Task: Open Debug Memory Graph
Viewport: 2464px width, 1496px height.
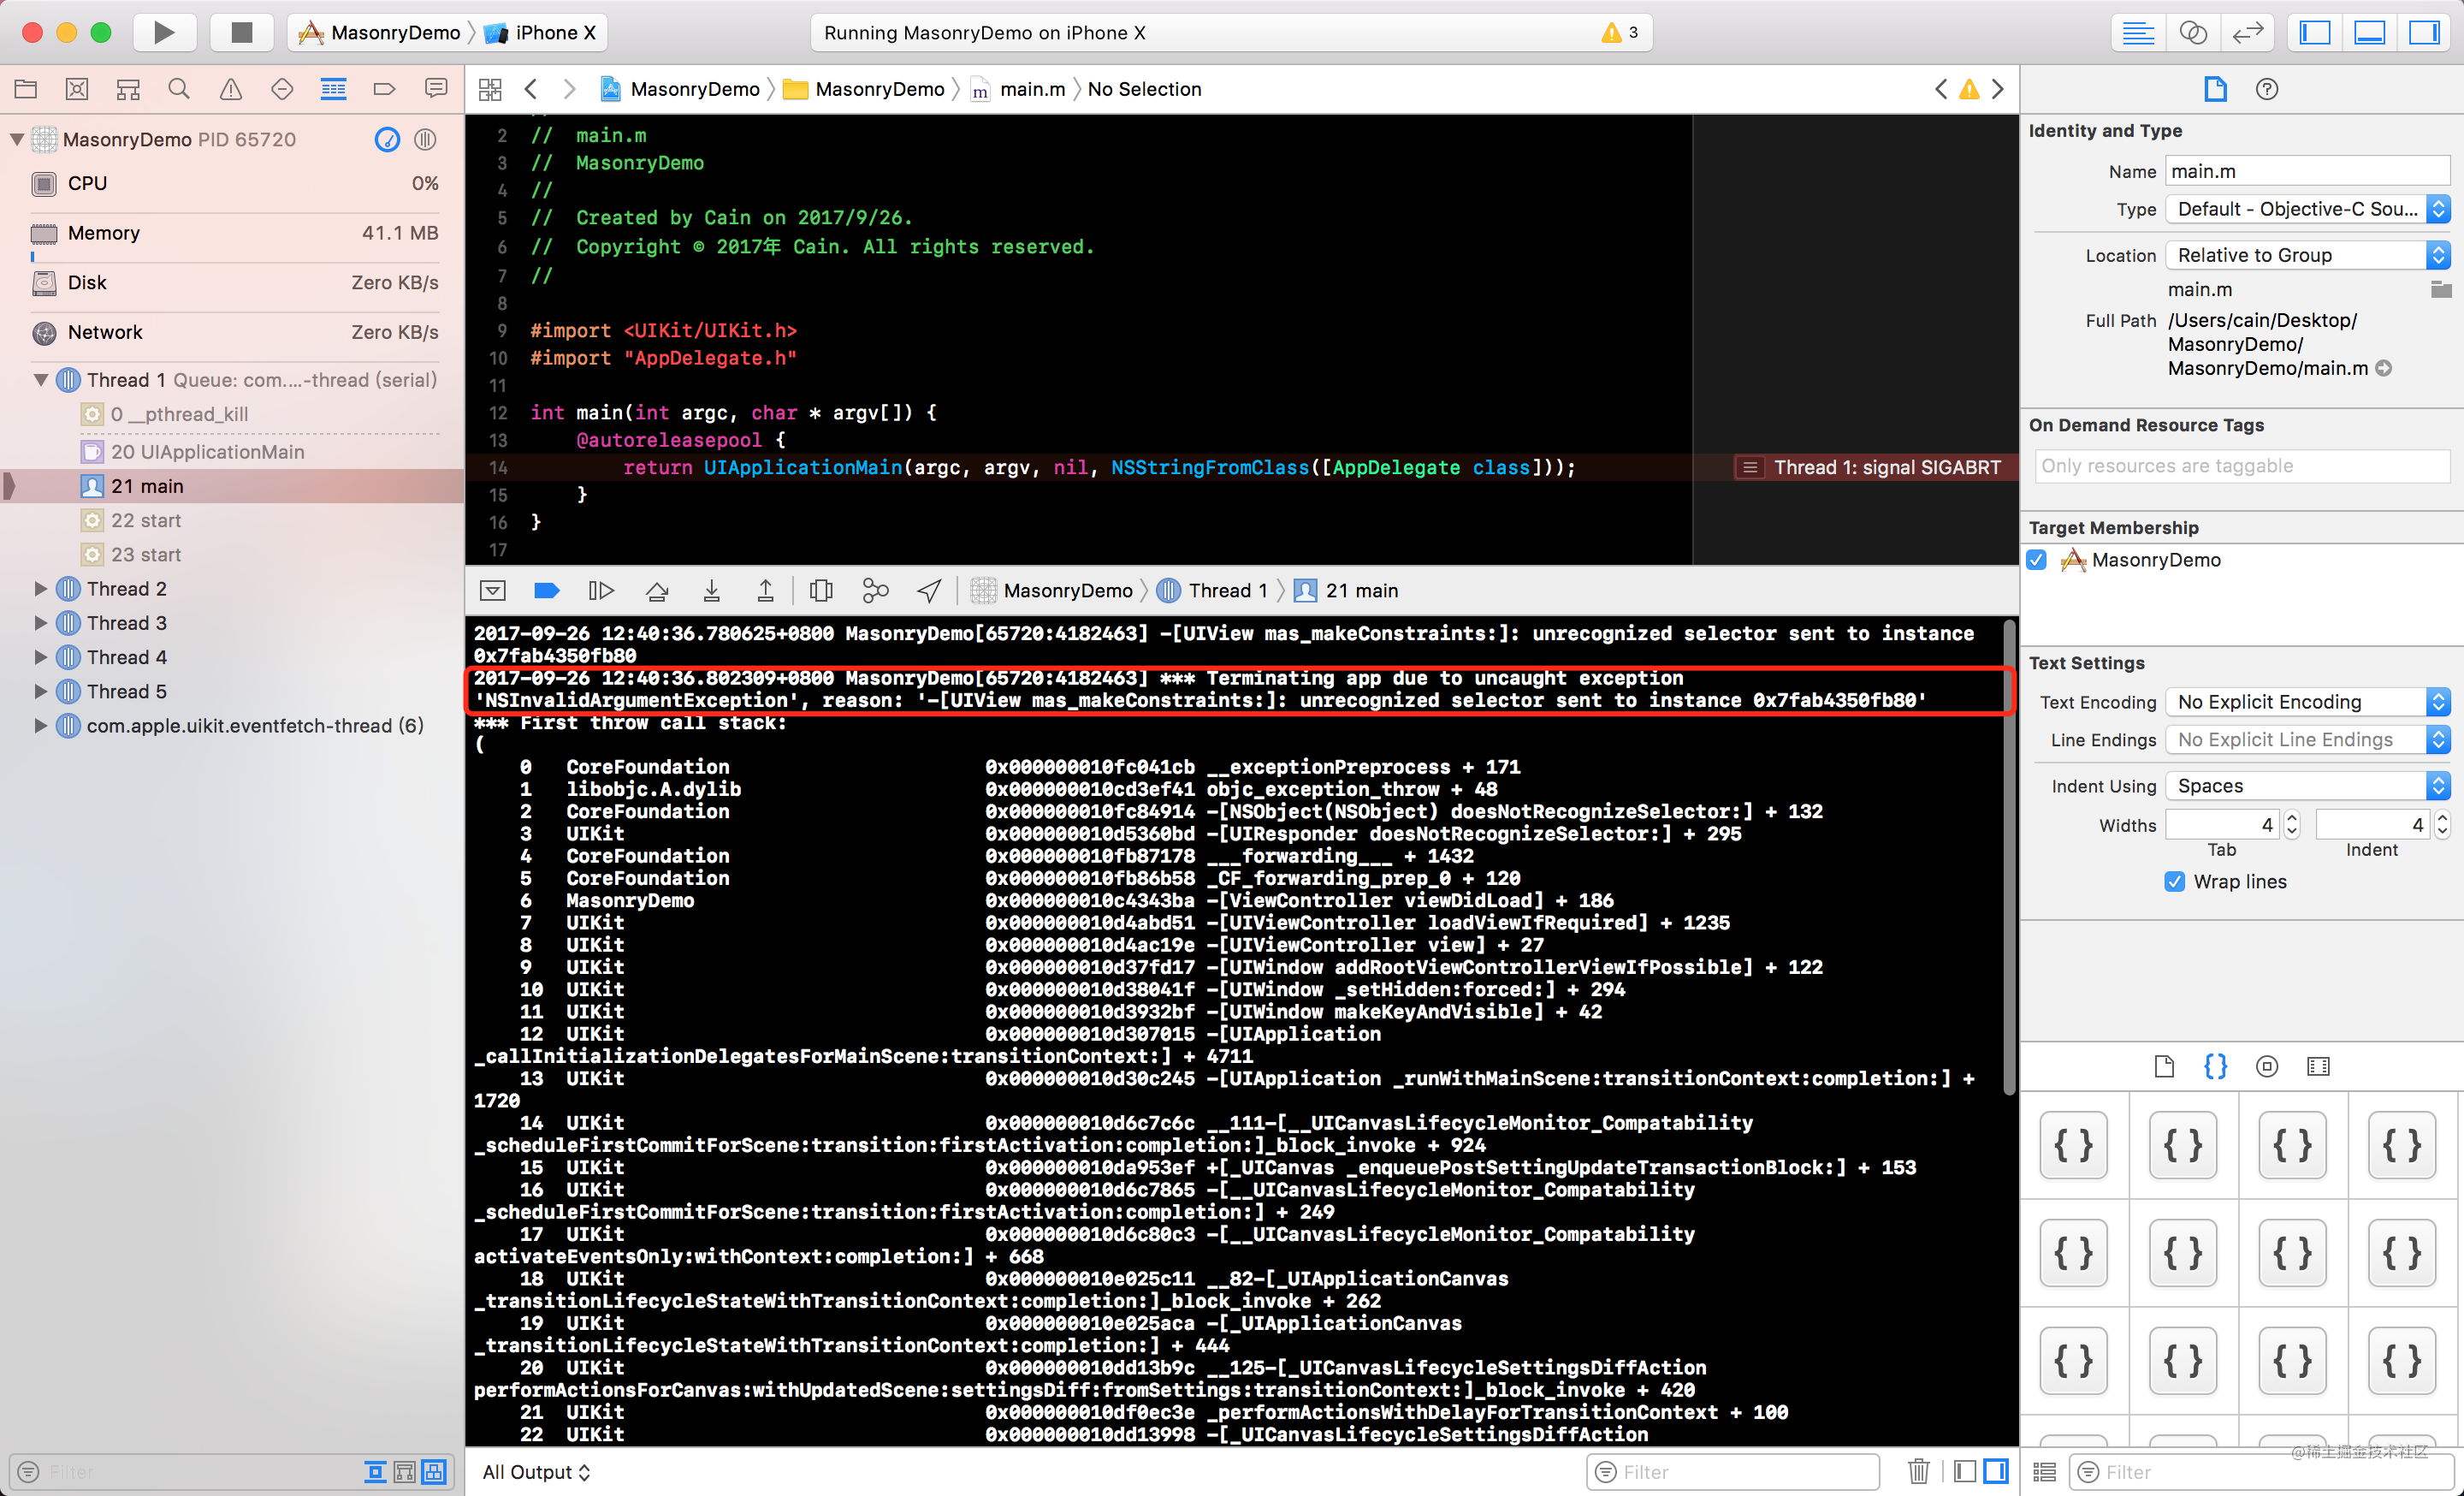Action: [875, 591]
